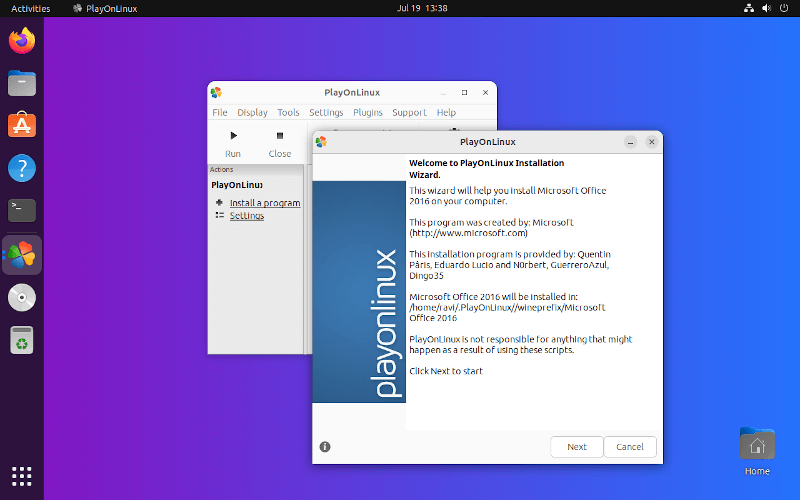
Task: Click the Install a program link
Action: tap(265, 203)
